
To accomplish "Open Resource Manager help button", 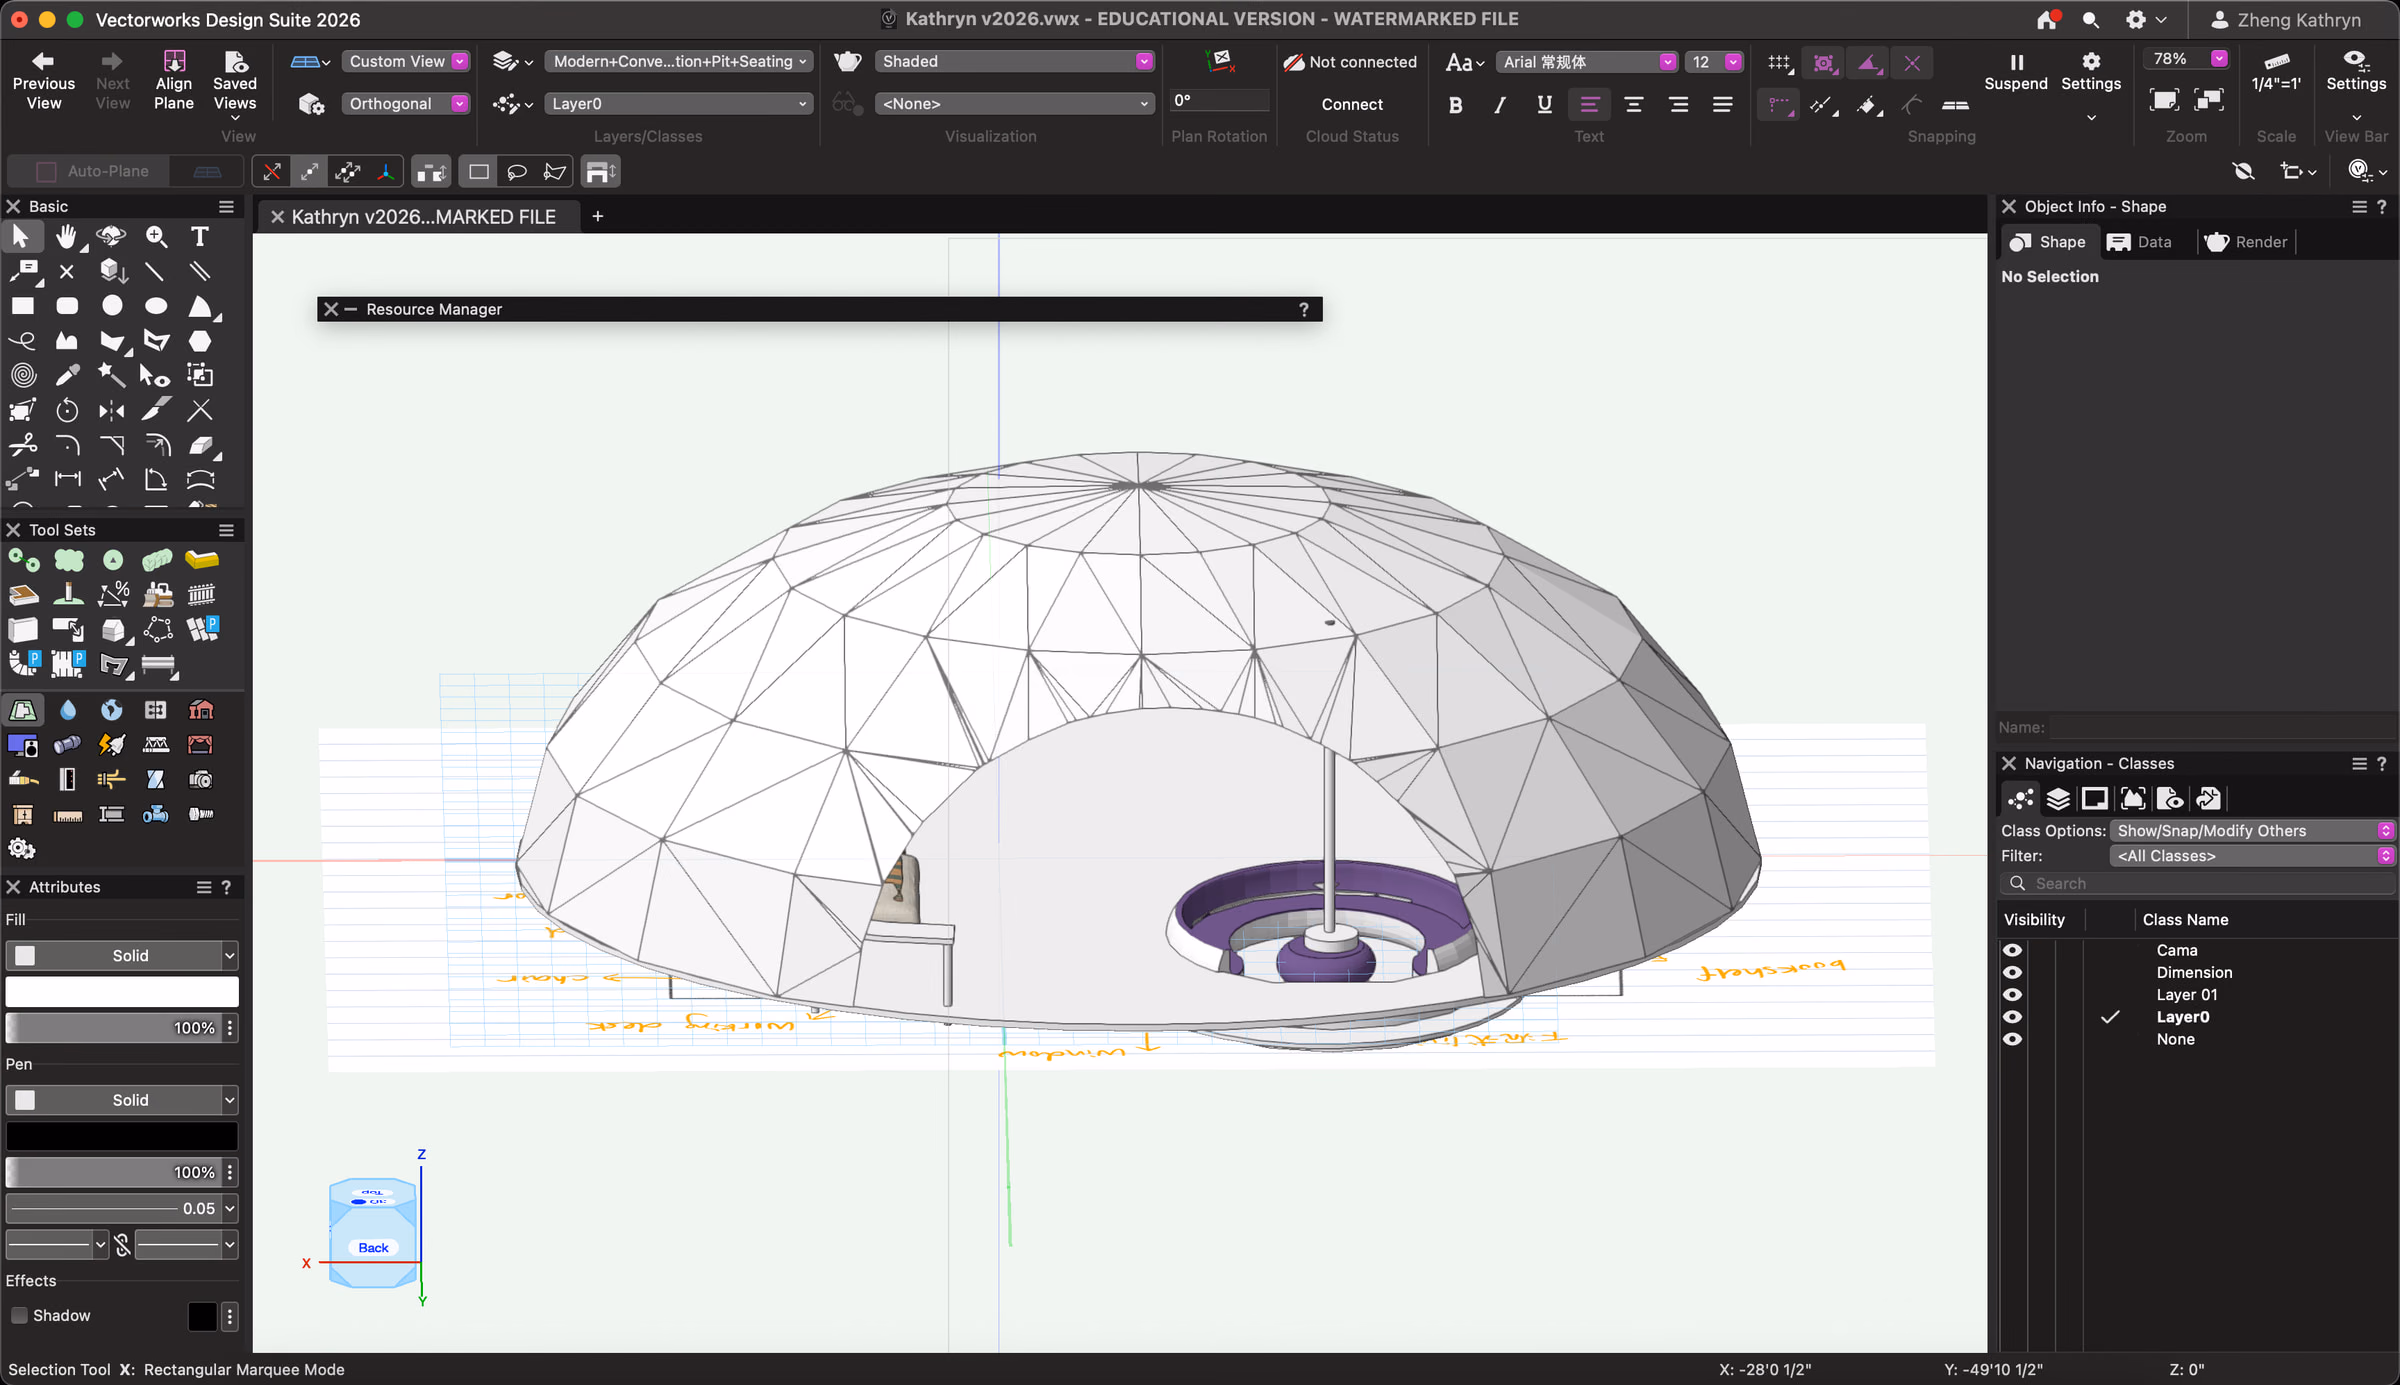I will pos(1304,309).
